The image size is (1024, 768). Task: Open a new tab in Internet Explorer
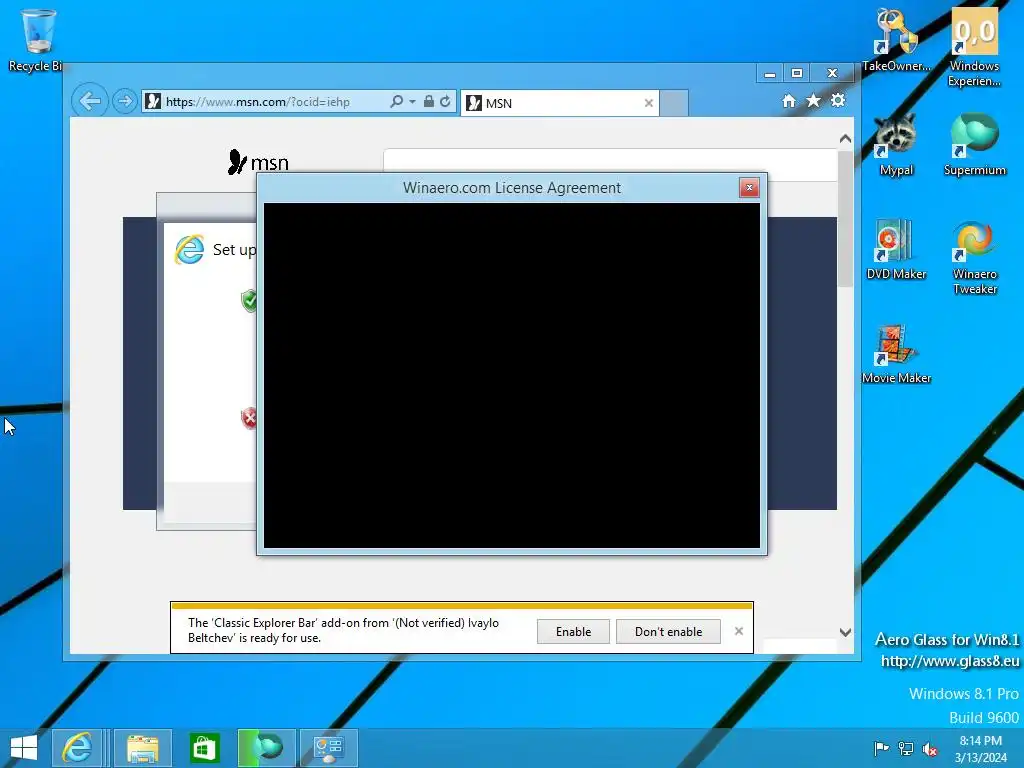coord(674,103)
